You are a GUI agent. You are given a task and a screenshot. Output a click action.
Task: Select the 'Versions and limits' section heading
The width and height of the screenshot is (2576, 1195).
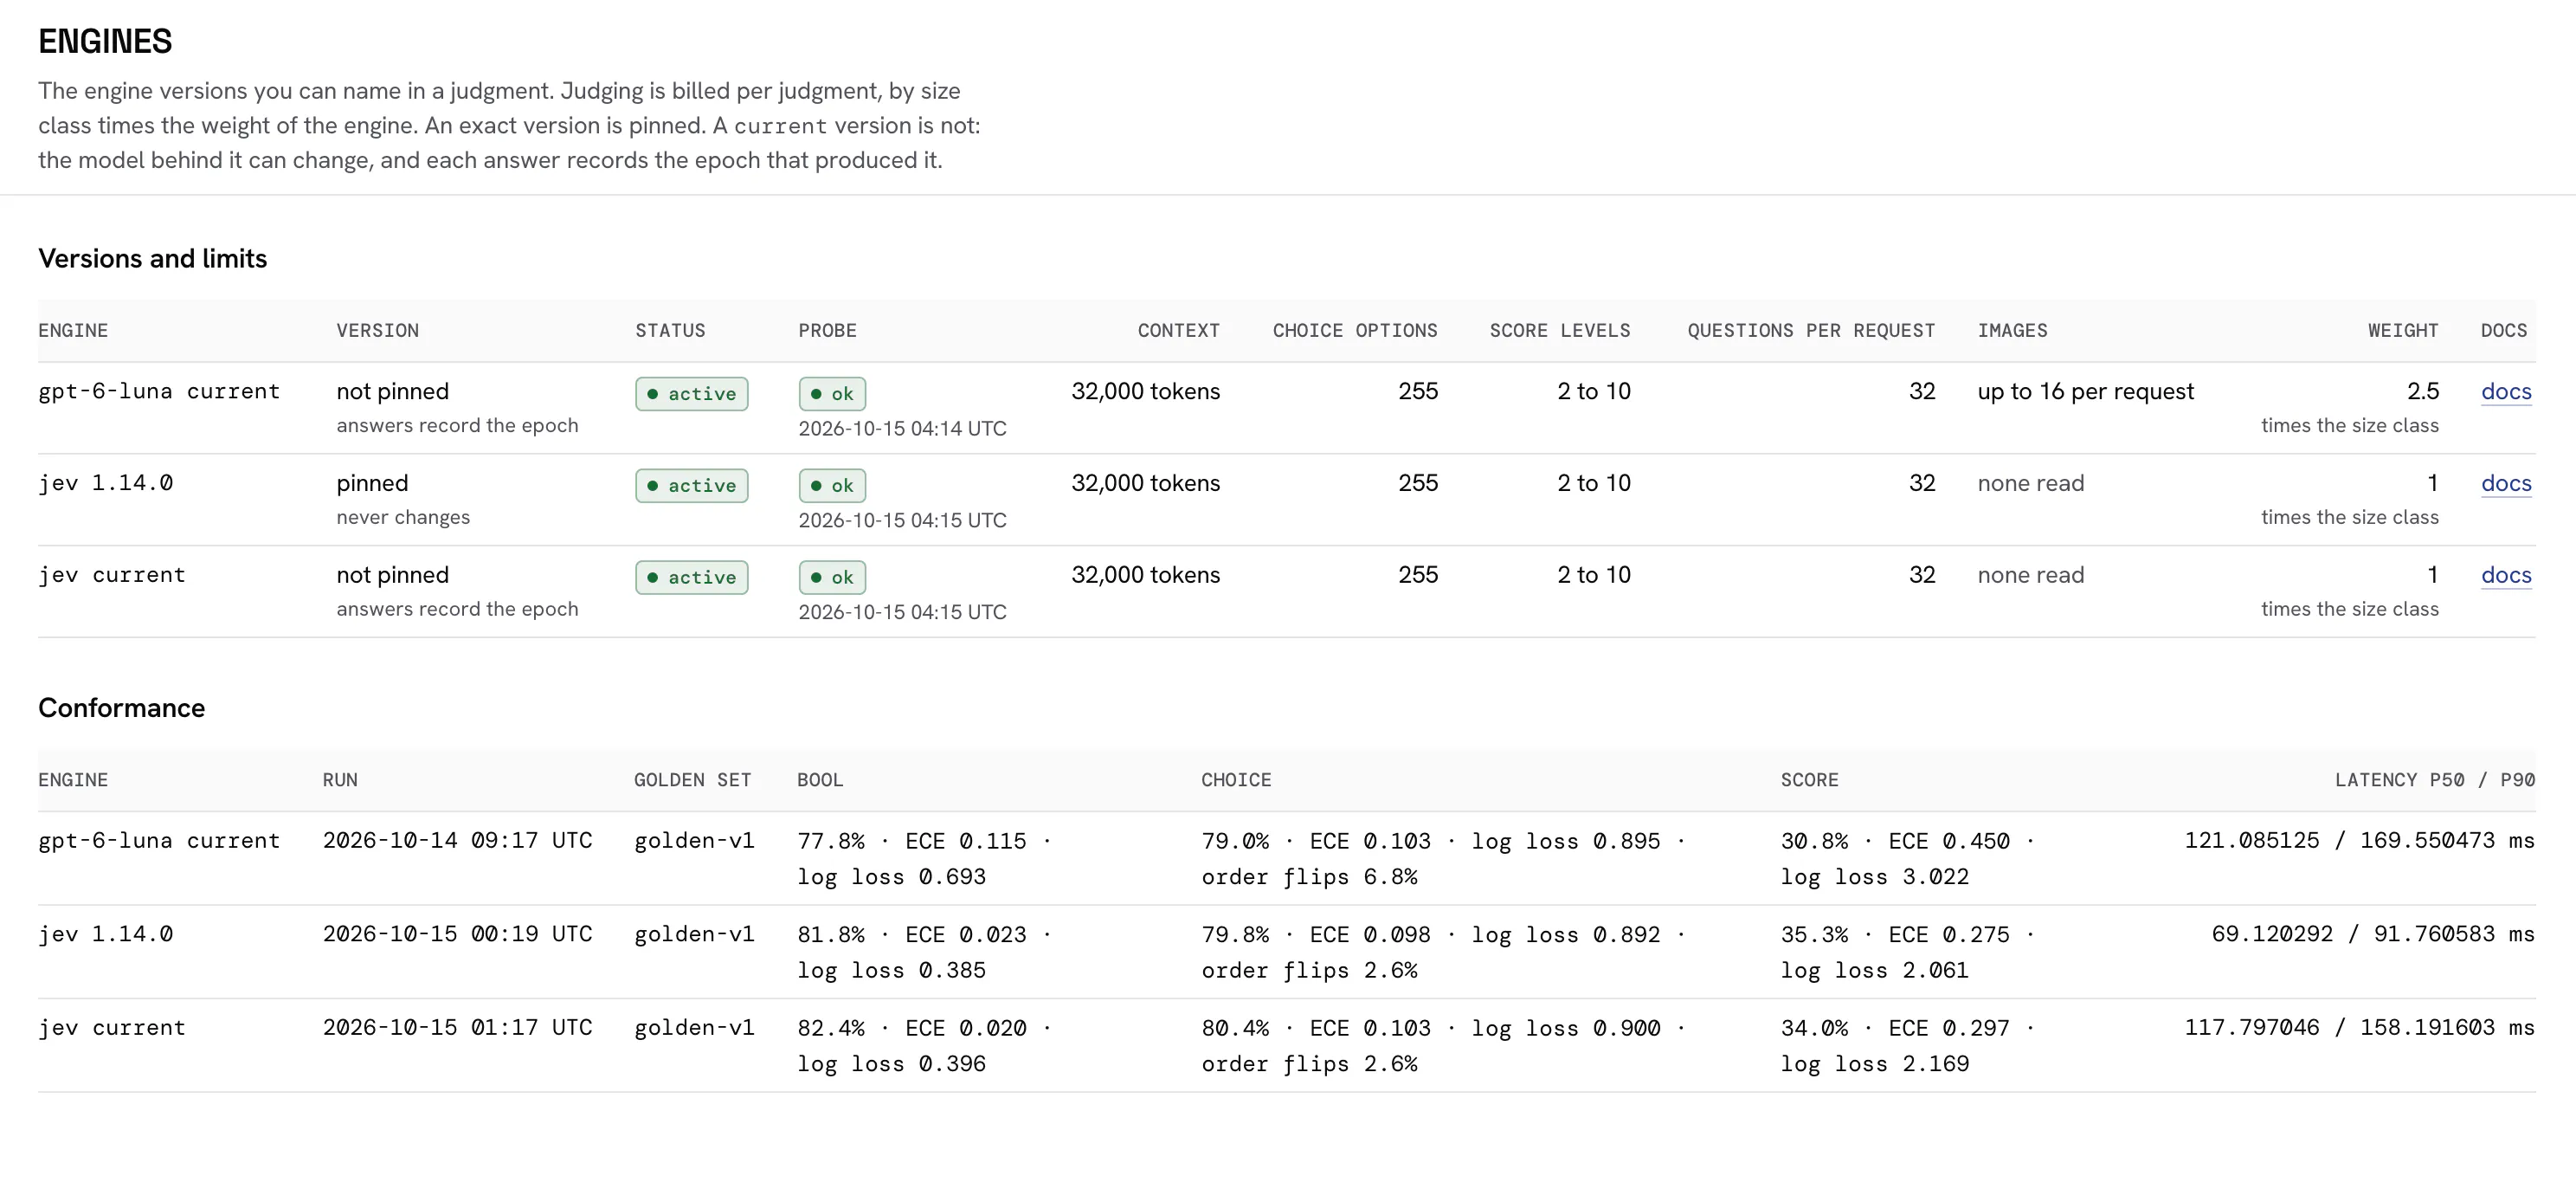pyautogui.click(x=153, y=259)
